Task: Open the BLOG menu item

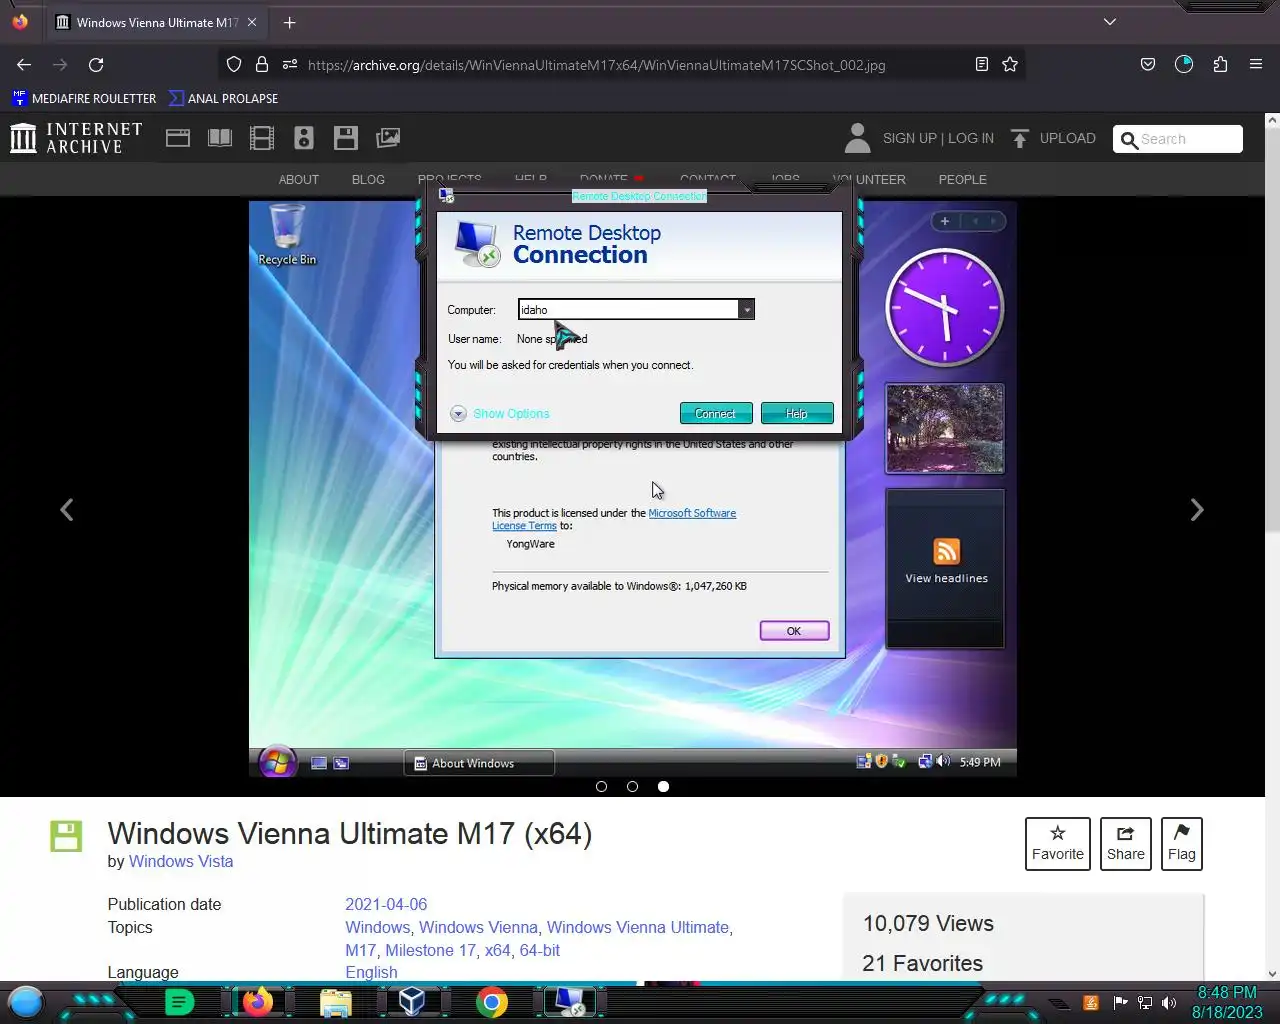Action: point(368,179)
